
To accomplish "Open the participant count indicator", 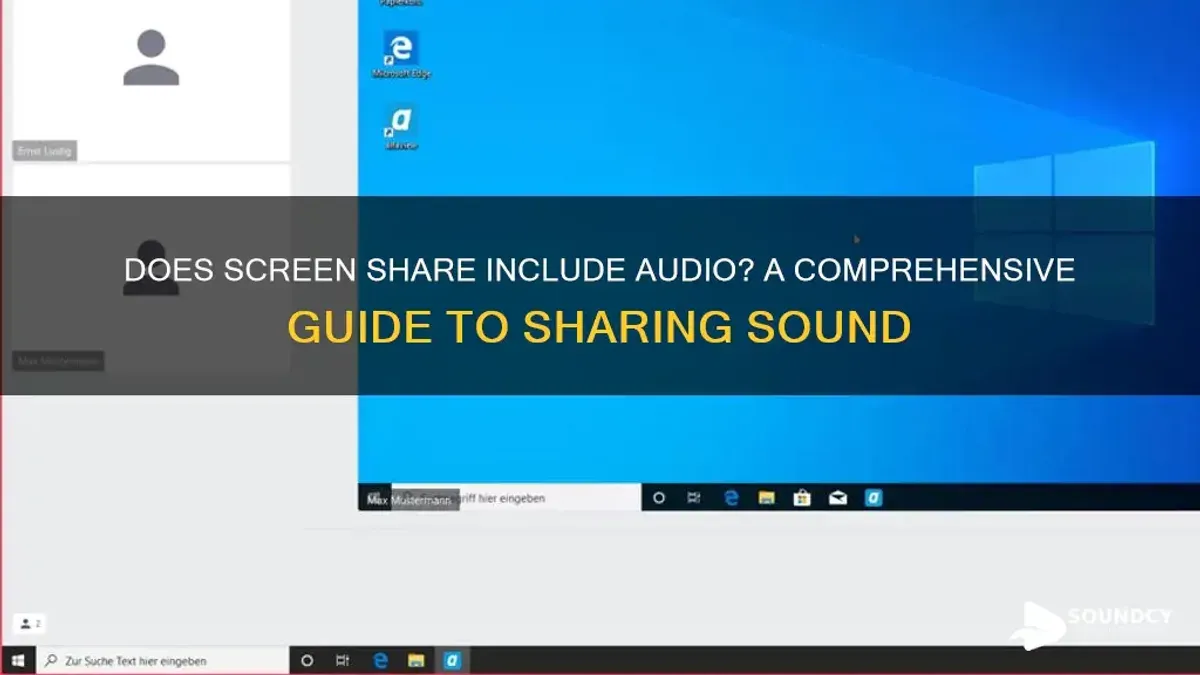I will tap(30, 623).
